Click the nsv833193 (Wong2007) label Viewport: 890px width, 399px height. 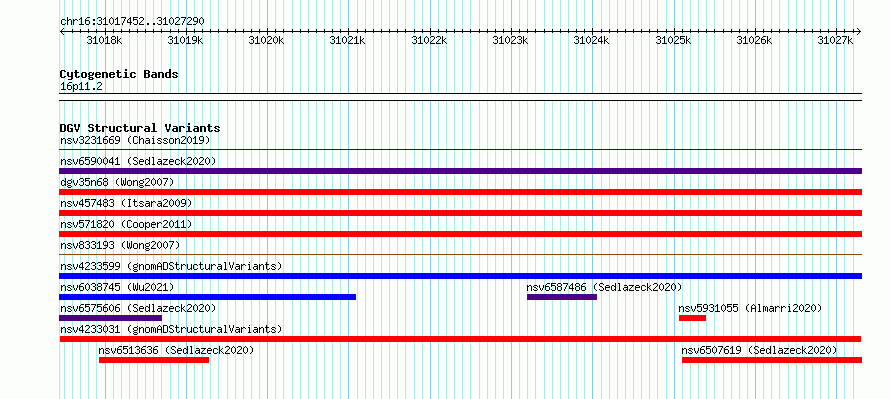[120, 245]
